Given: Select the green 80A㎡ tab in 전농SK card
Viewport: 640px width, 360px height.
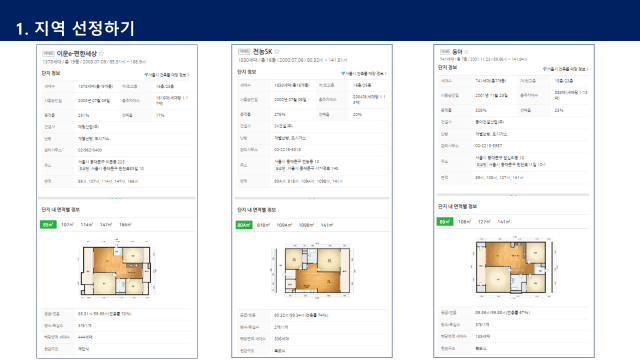Looking at the screenshot, I should [x=244, y=225].
